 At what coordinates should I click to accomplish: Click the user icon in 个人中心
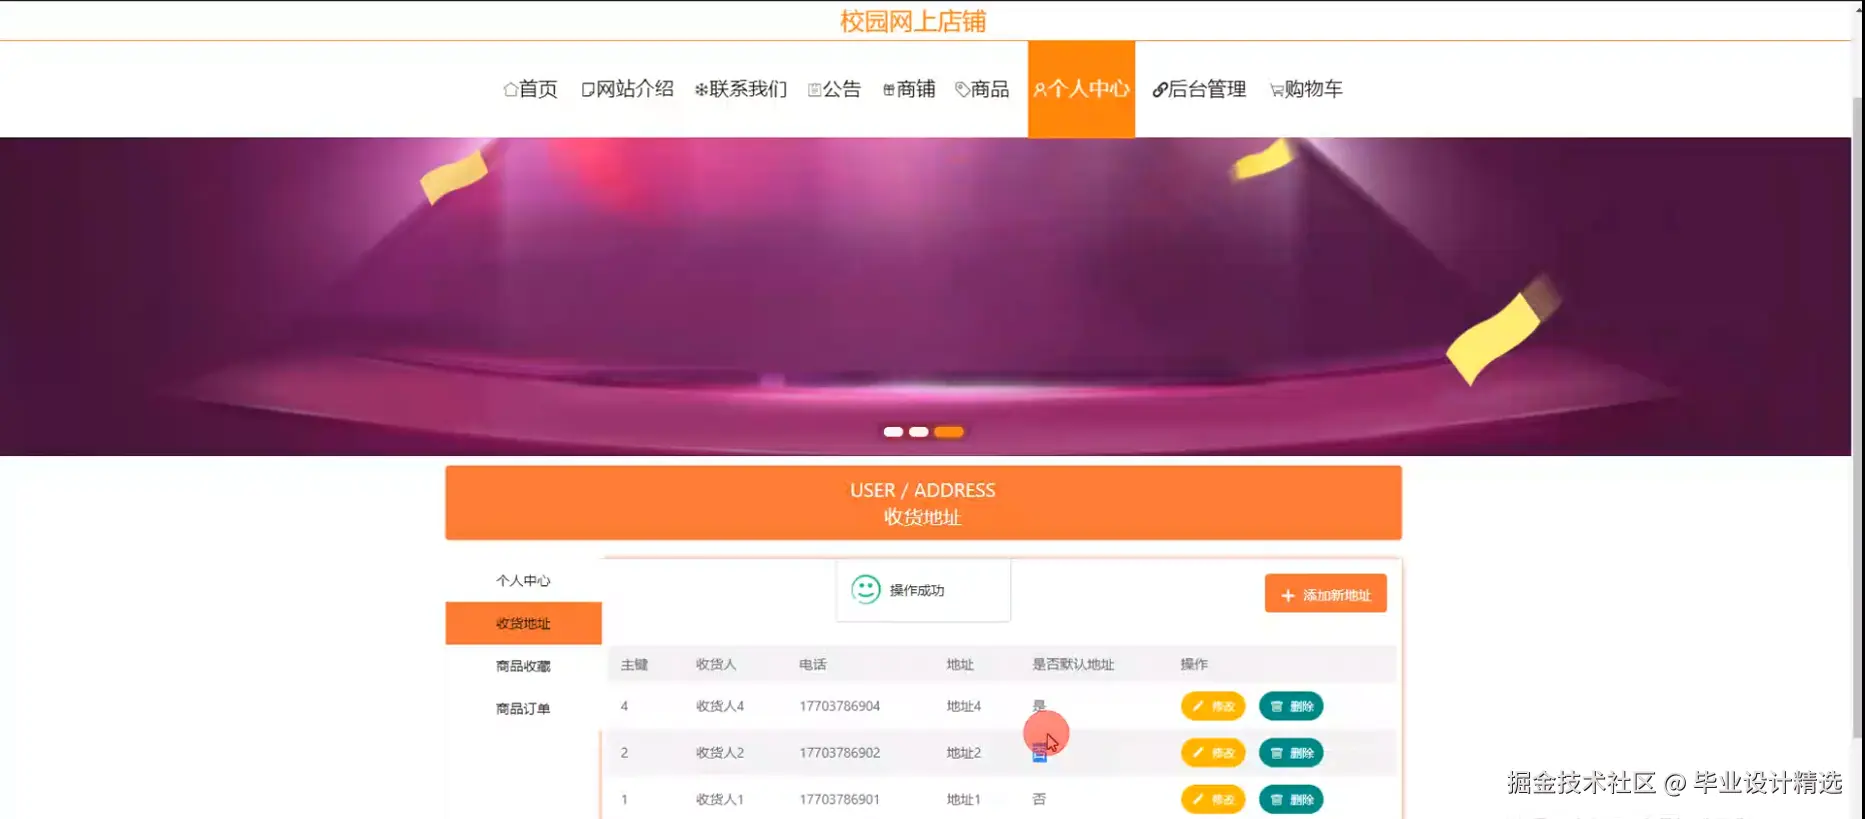tap(1040, 90)
